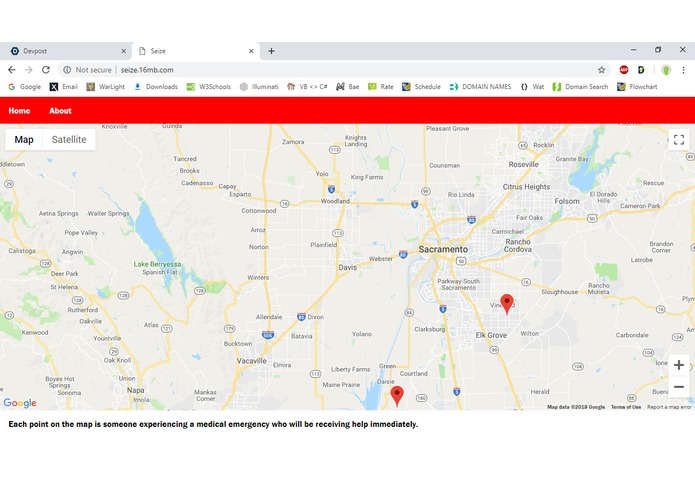Viewport: 695px width, 494px height.
Task: Bookmark this page with the star icon
Action: (x=601, y=70)
